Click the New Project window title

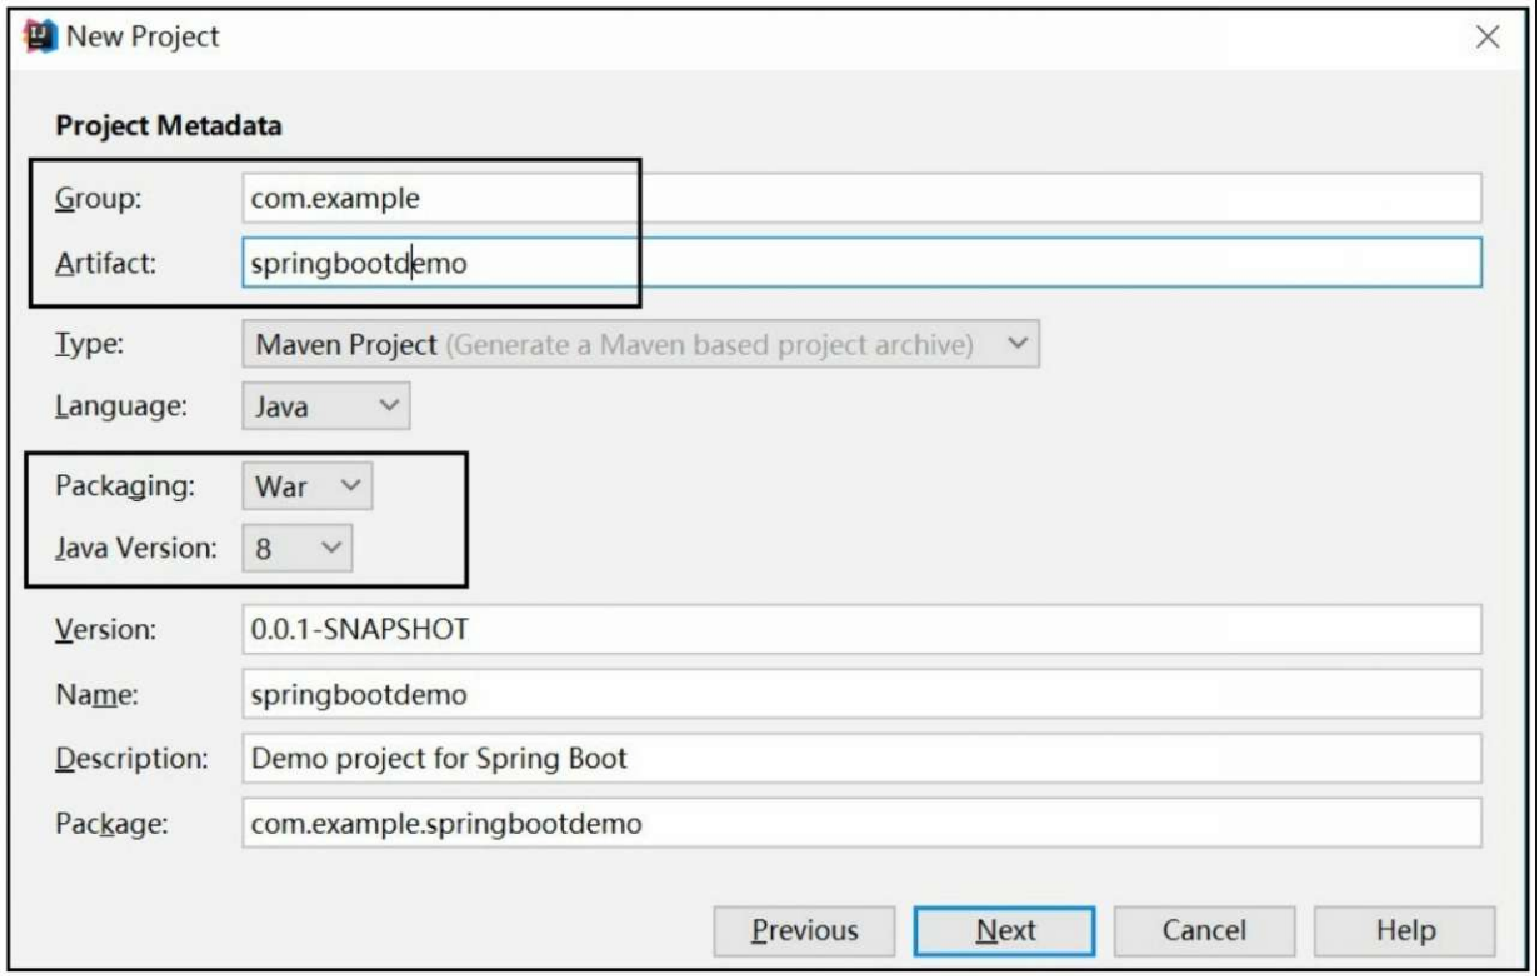[143, 37]
